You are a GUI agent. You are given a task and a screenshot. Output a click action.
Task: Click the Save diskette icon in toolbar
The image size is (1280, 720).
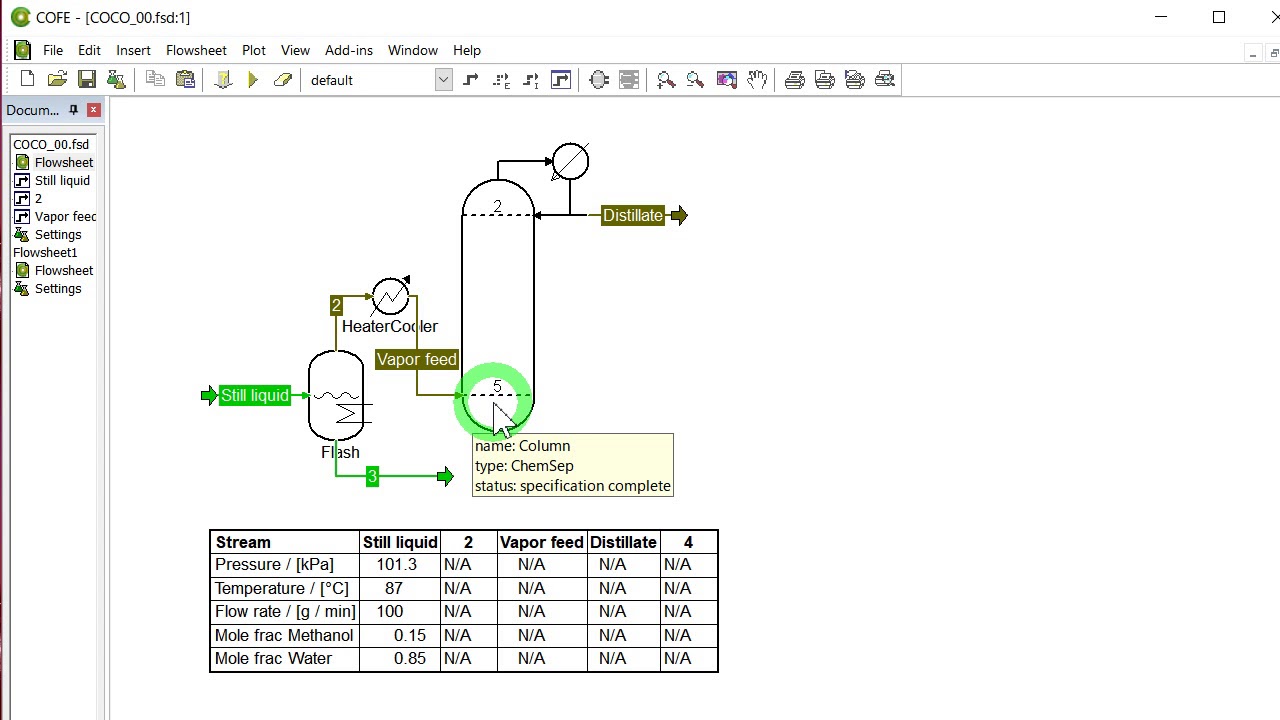87,80
